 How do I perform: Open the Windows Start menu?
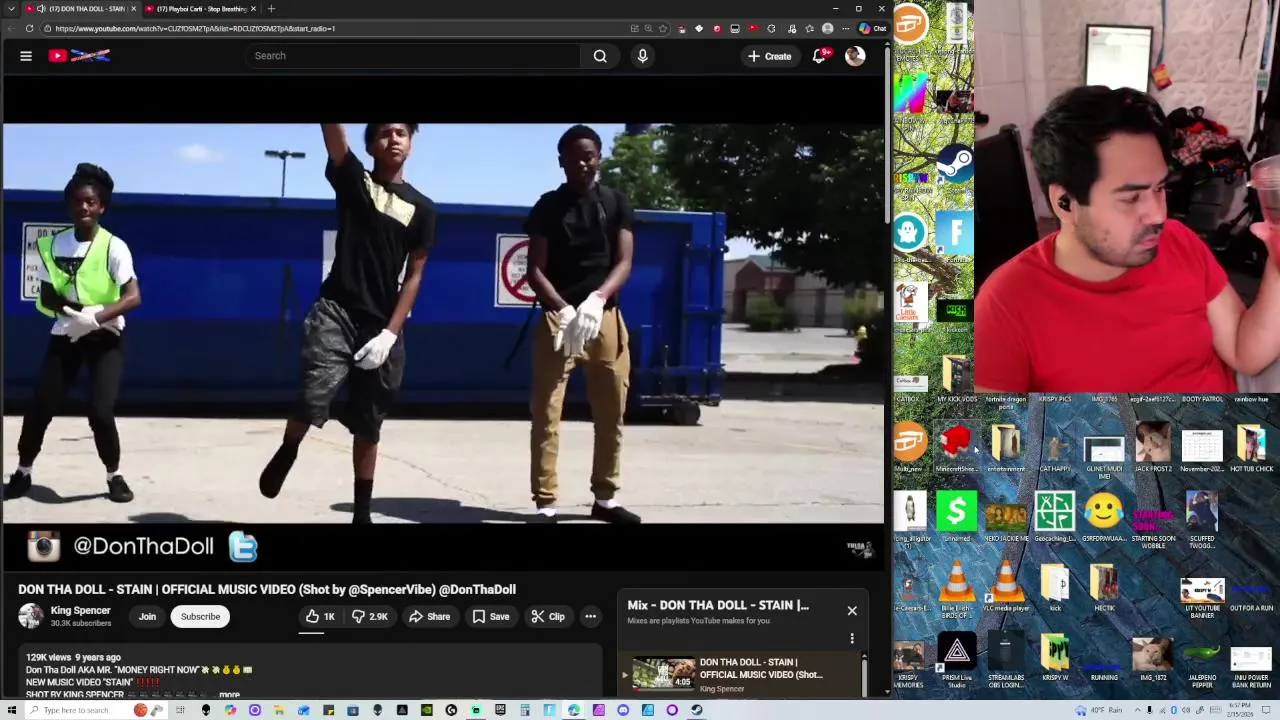pos(12,710)
